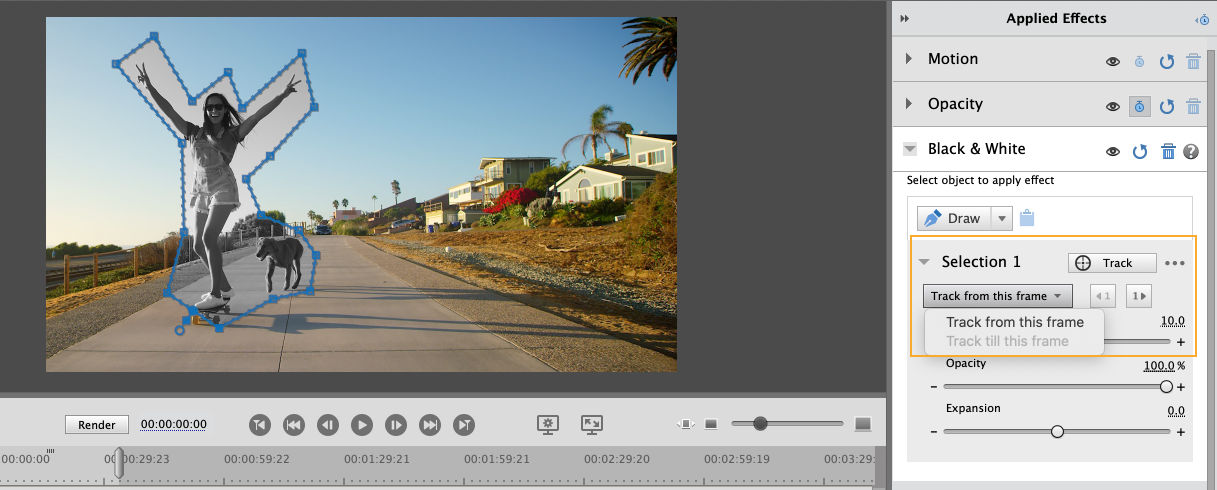Toggle animation stopwatch for Motion effect

[1139, 61]
